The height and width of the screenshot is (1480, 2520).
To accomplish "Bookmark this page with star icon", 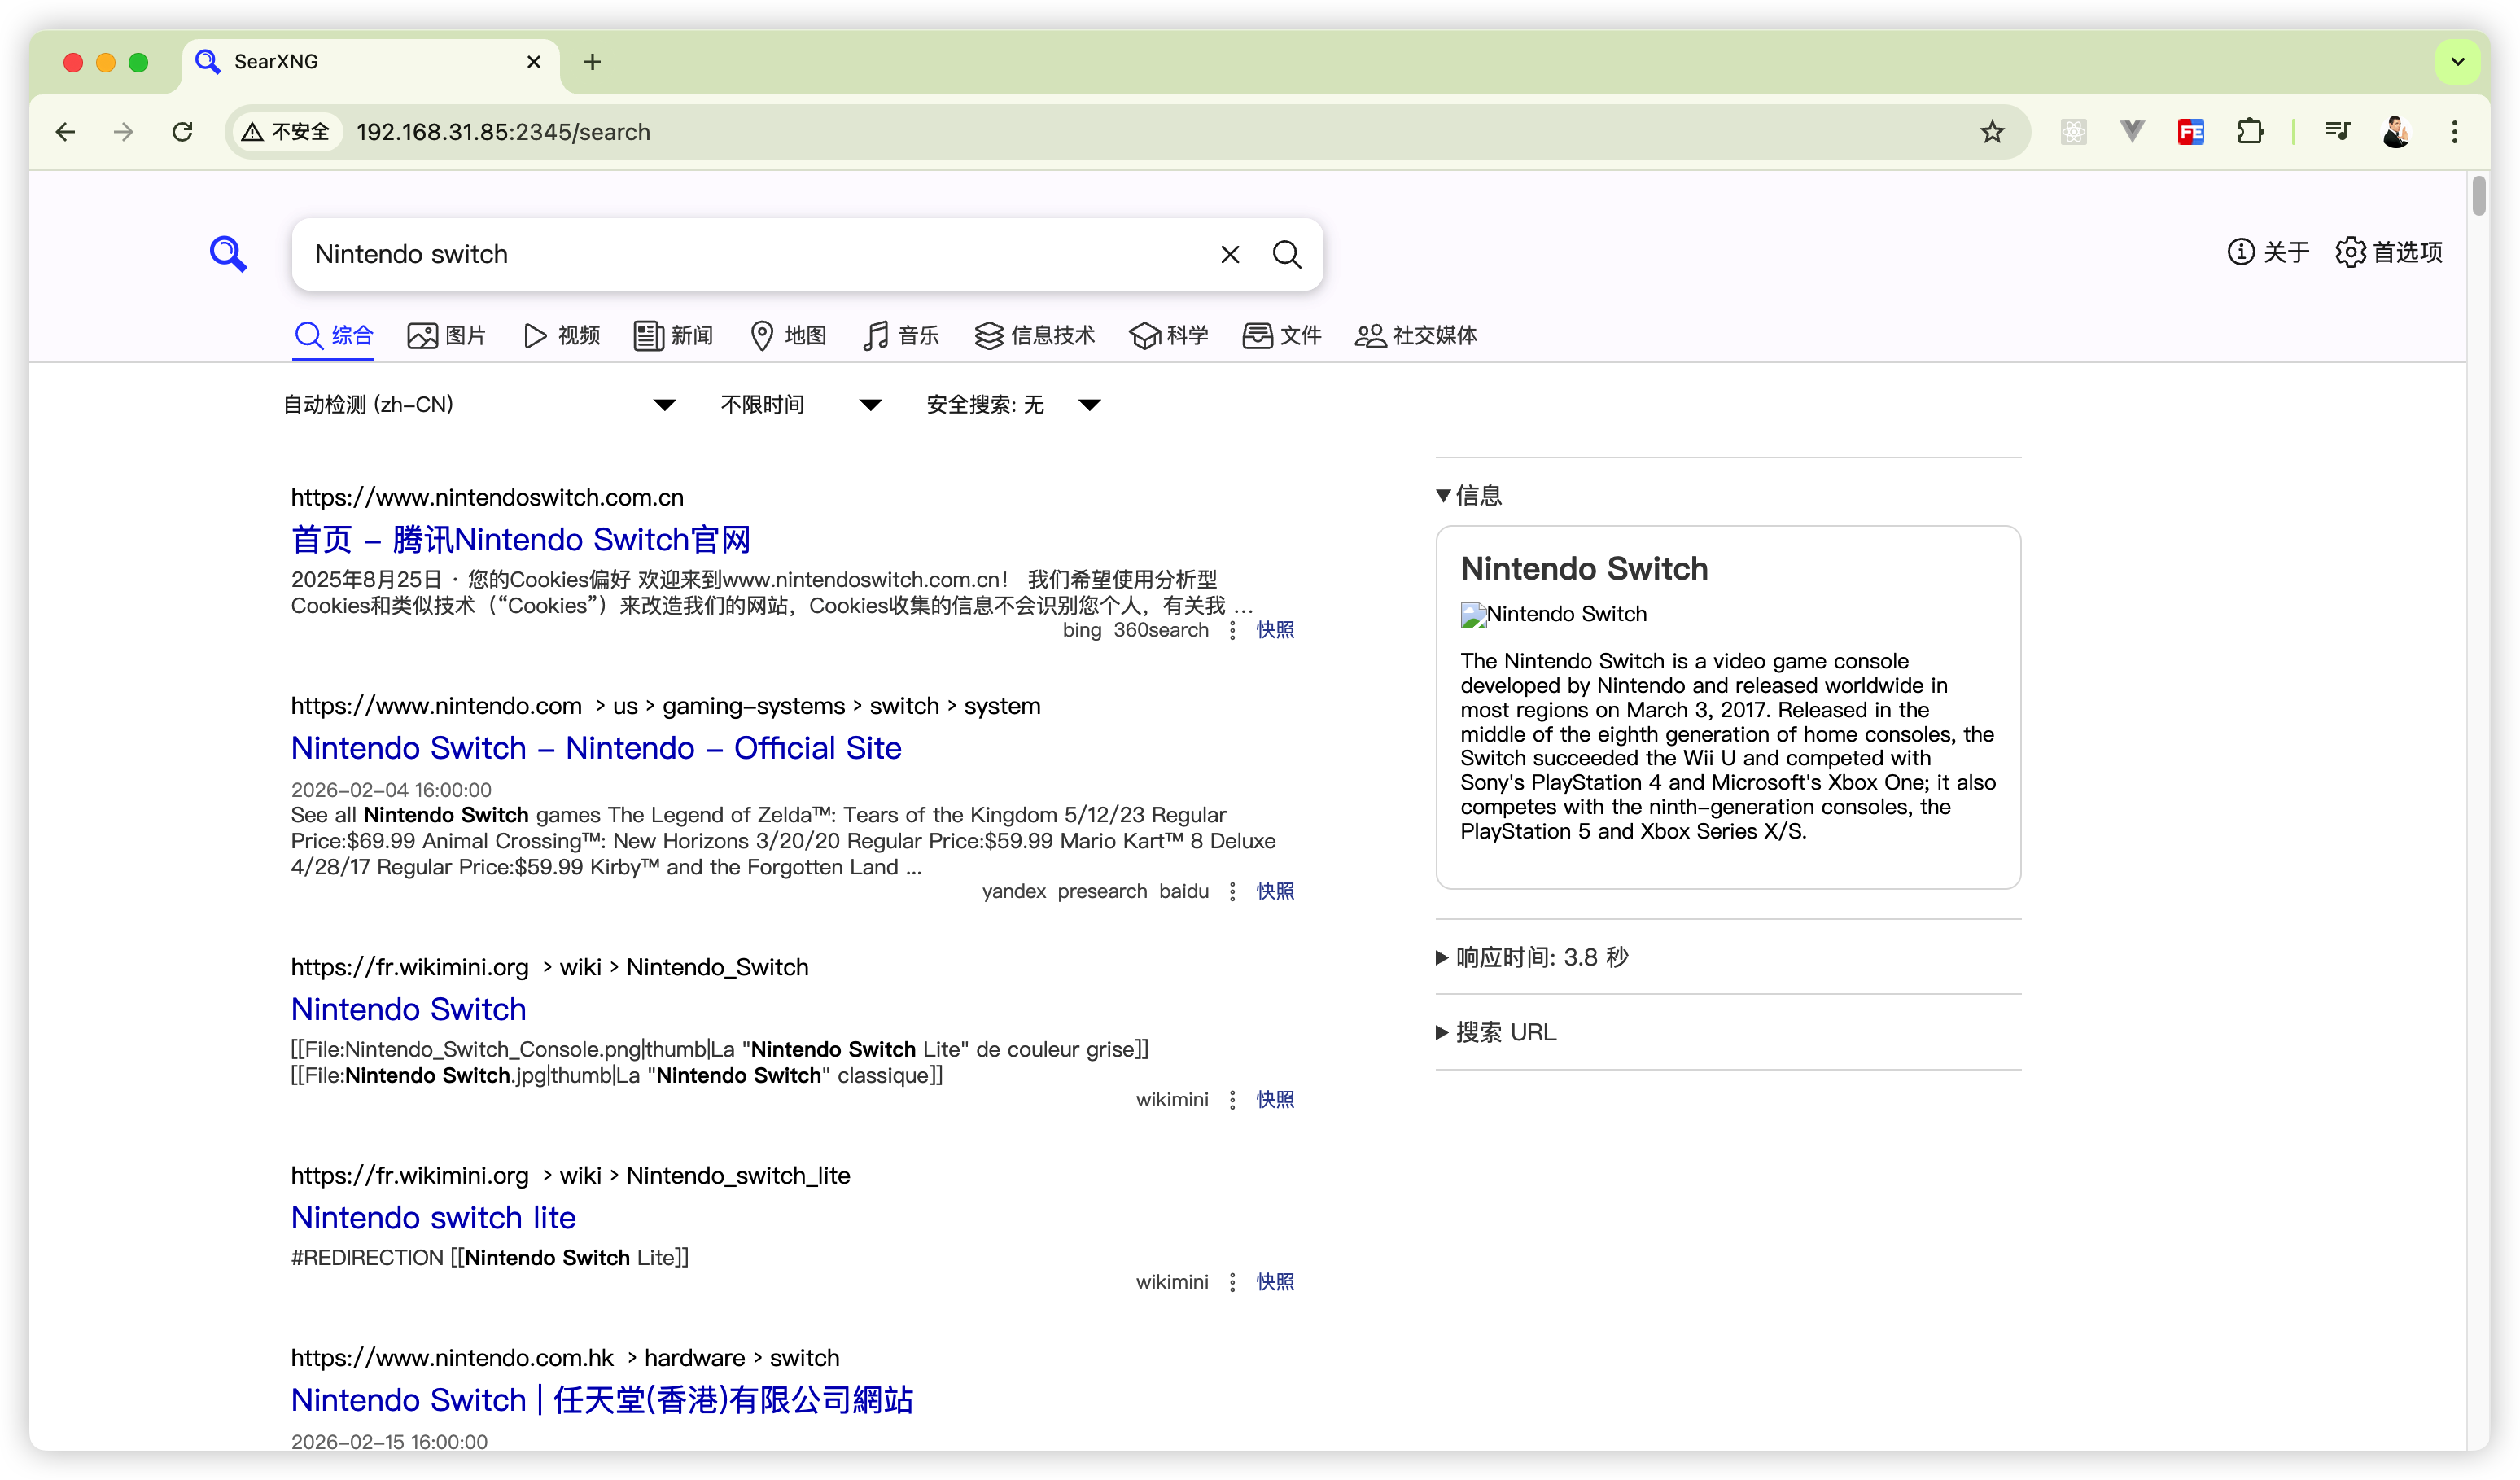I will [x=1992, y=132].
